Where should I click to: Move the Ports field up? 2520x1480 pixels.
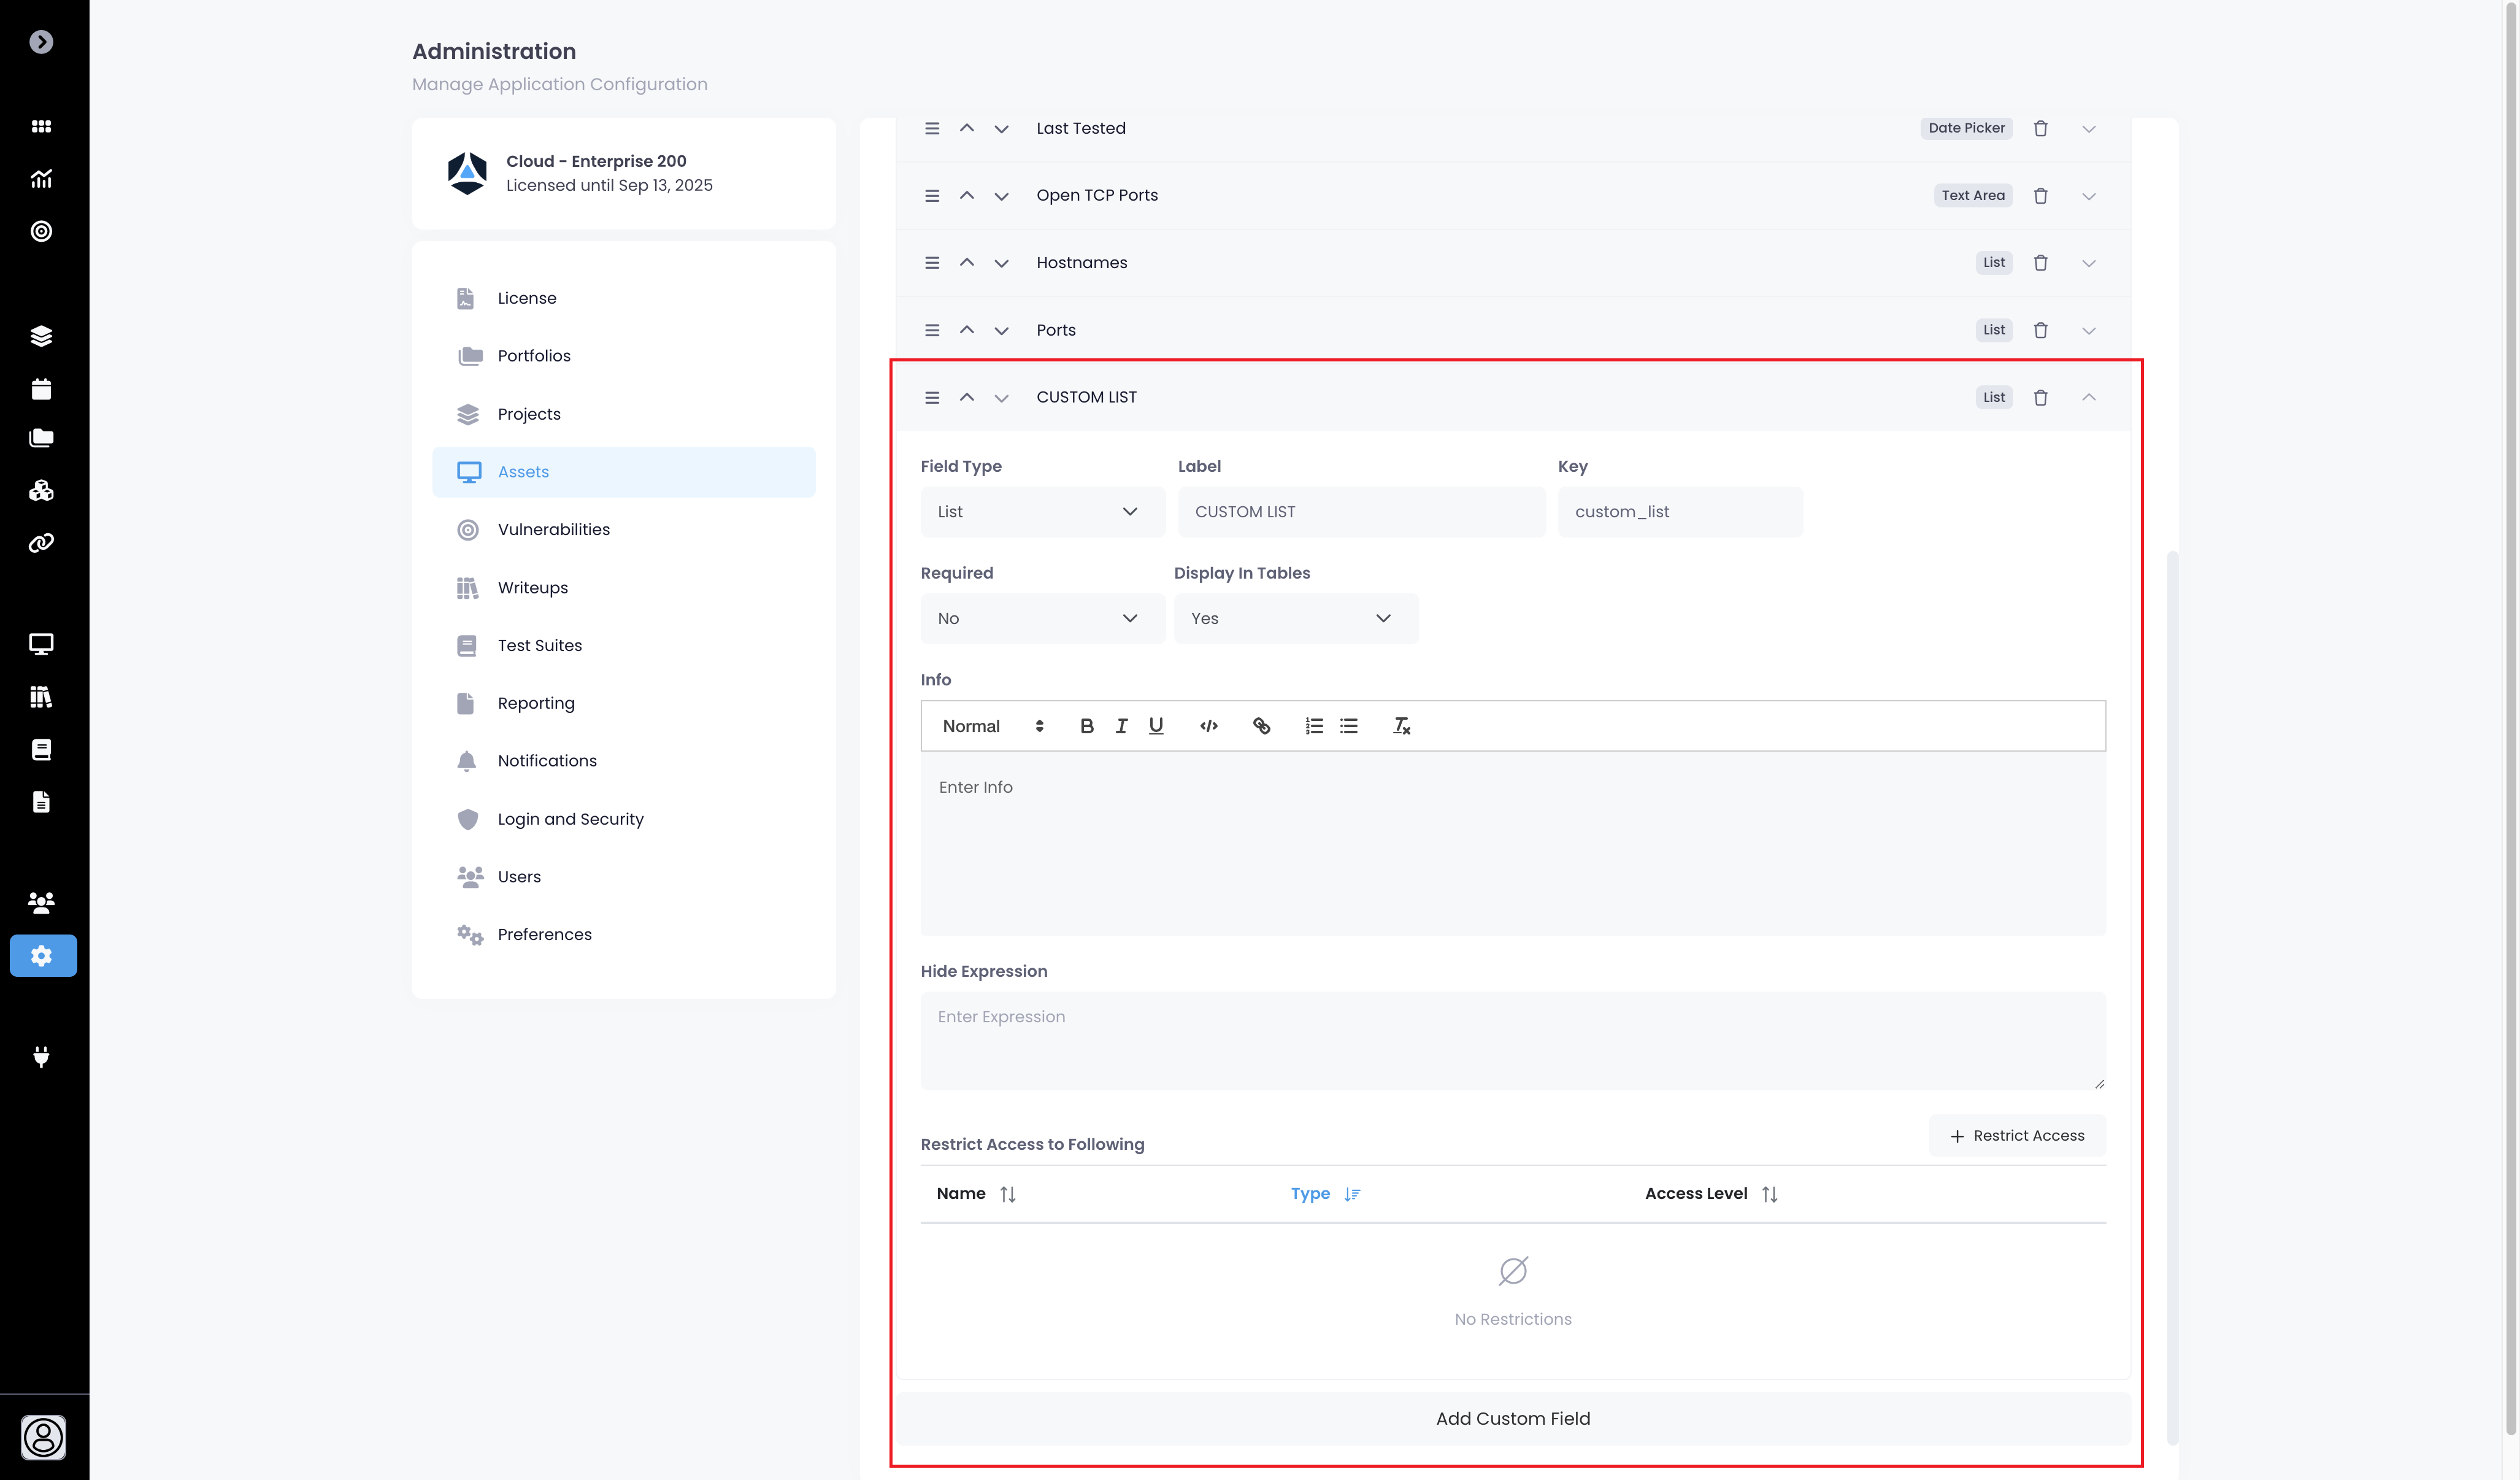(966, 329)
